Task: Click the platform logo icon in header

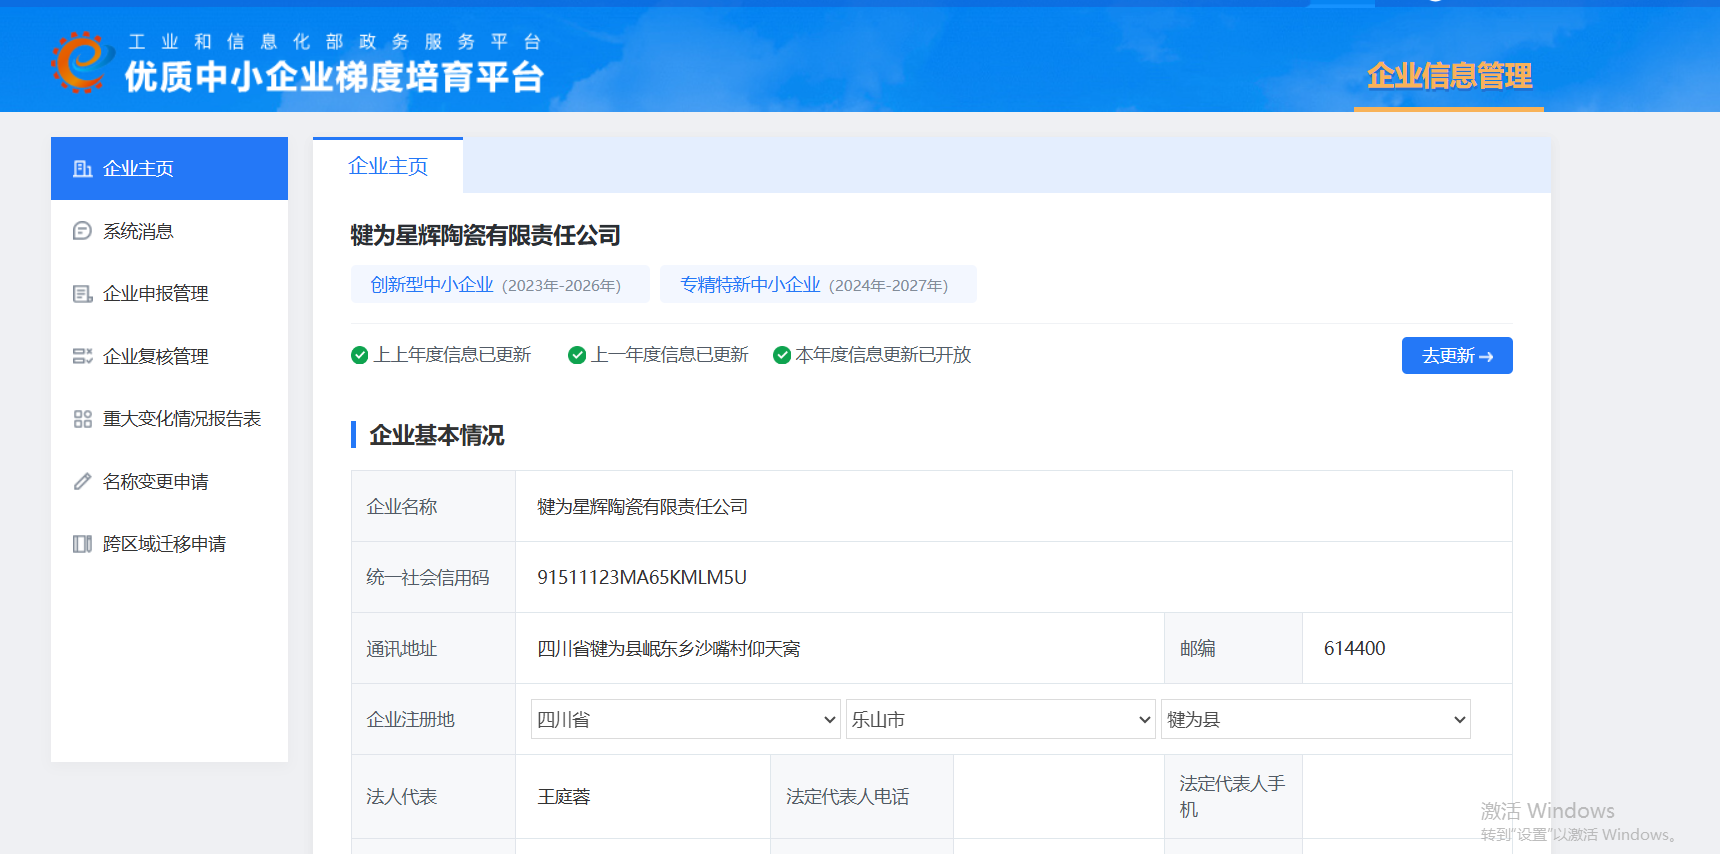Action: coord(83,62)
